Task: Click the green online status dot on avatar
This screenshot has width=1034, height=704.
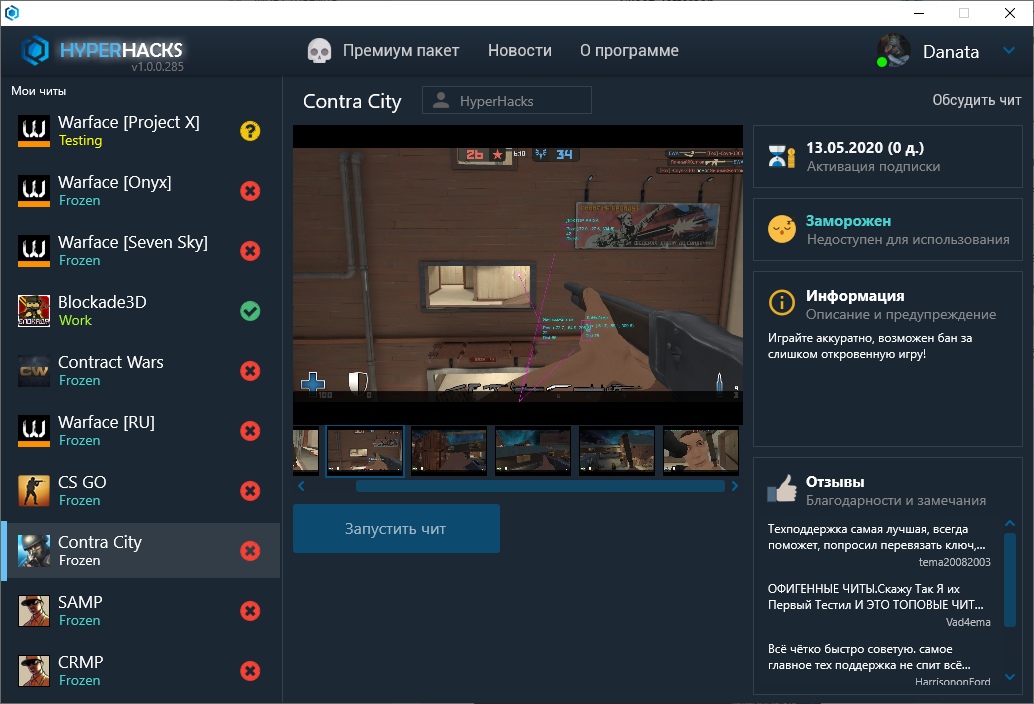Action: pyautogui.click(x=882, y=62)
